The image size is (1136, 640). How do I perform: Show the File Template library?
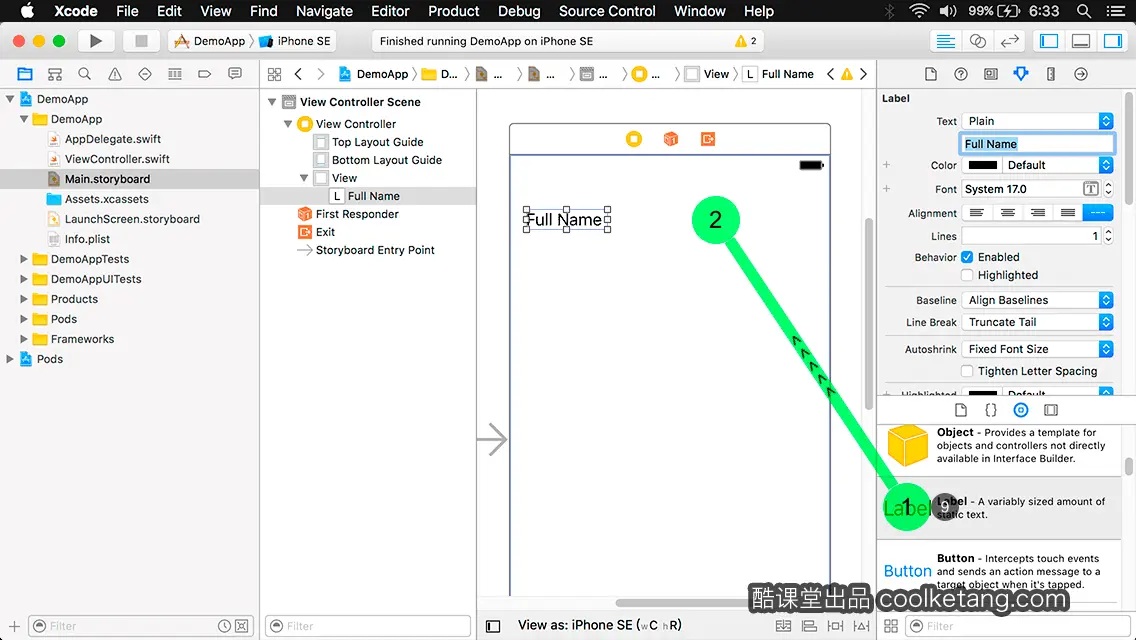tap(961, 410)
